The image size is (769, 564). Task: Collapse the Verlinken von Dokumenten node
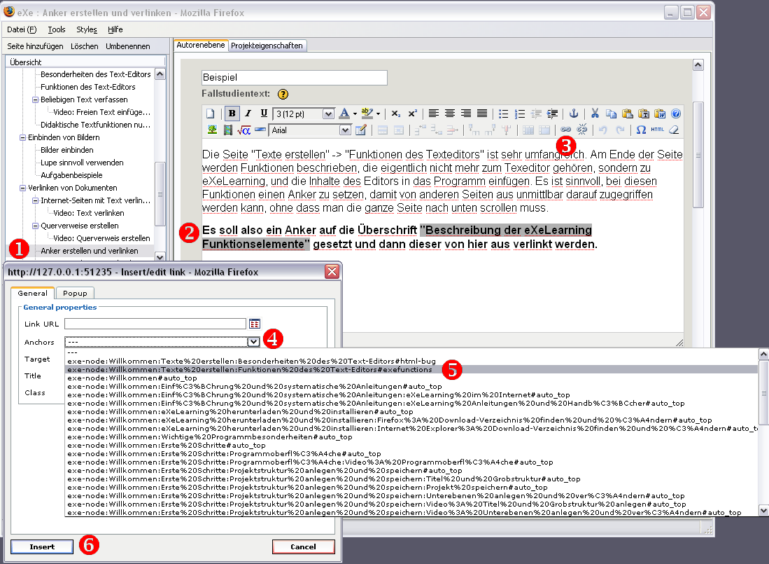22,188
